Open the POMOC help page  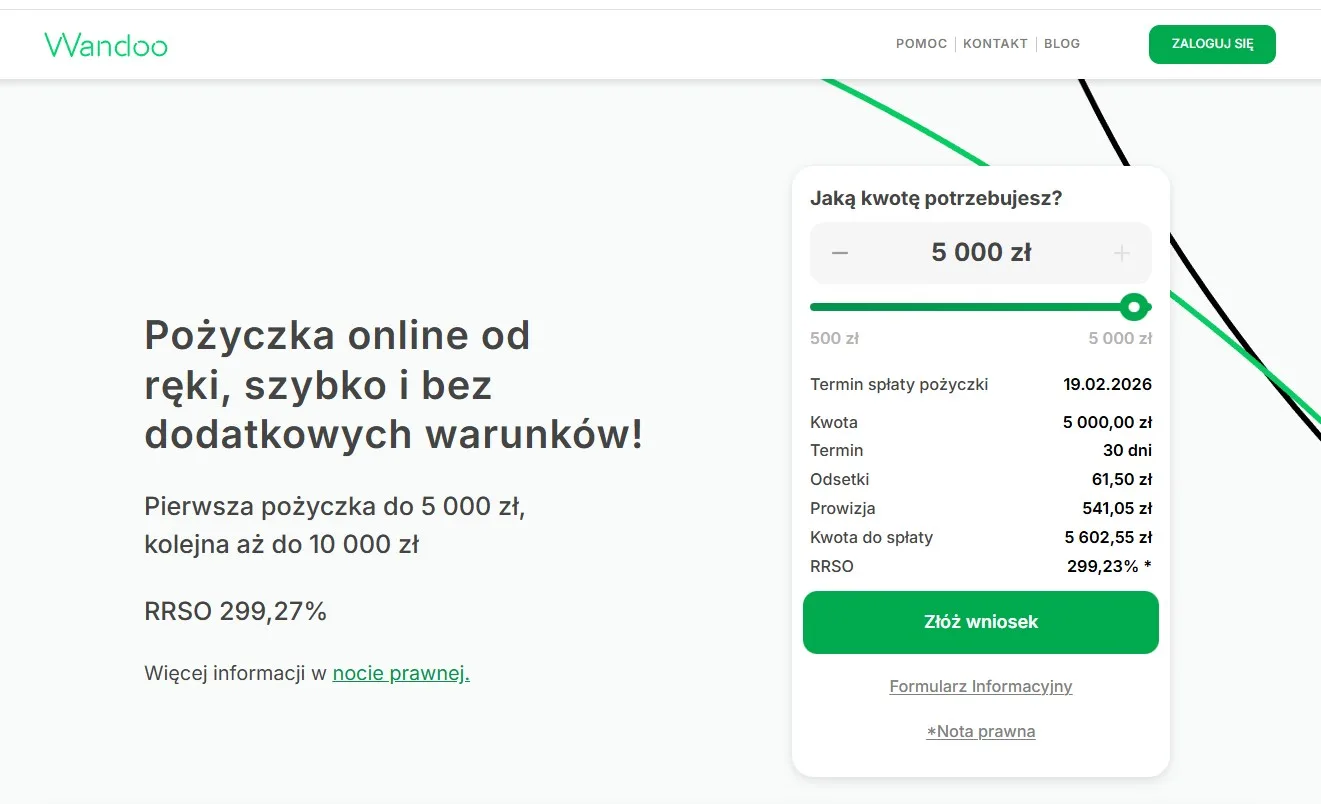921,44
